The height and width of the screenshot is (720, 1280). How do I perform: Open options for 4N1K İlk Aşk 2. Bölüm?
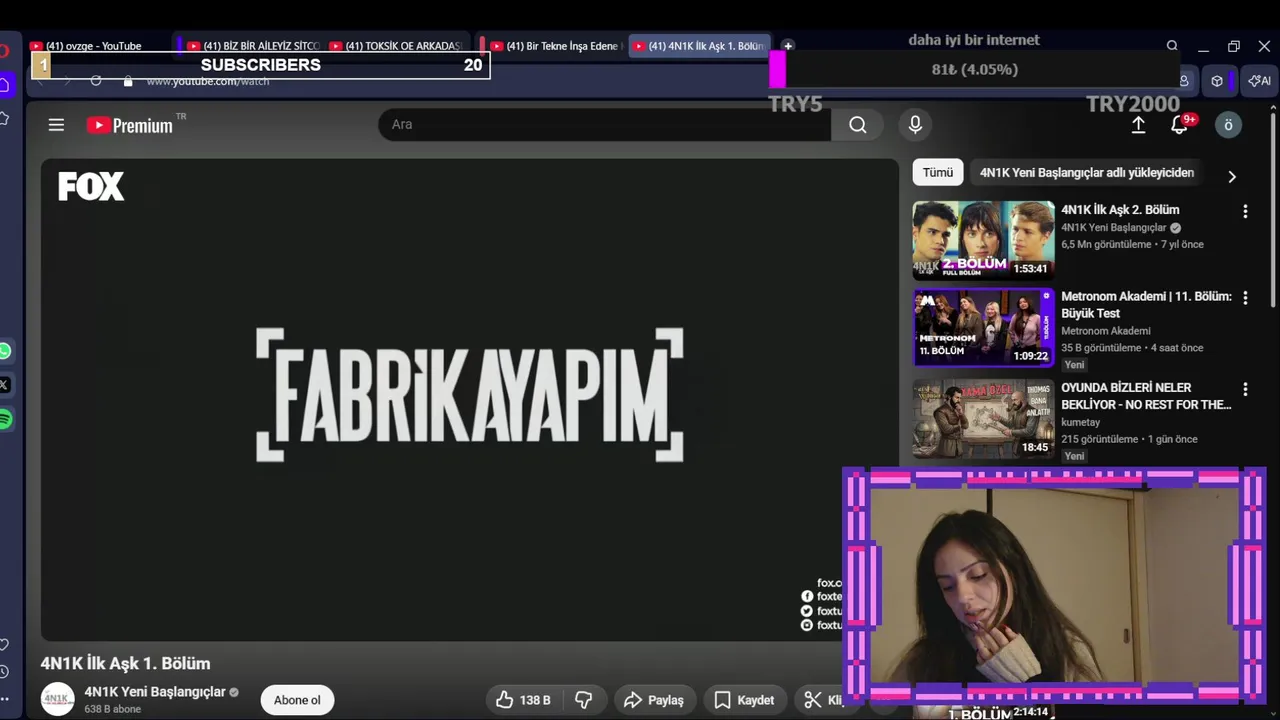1245,212
